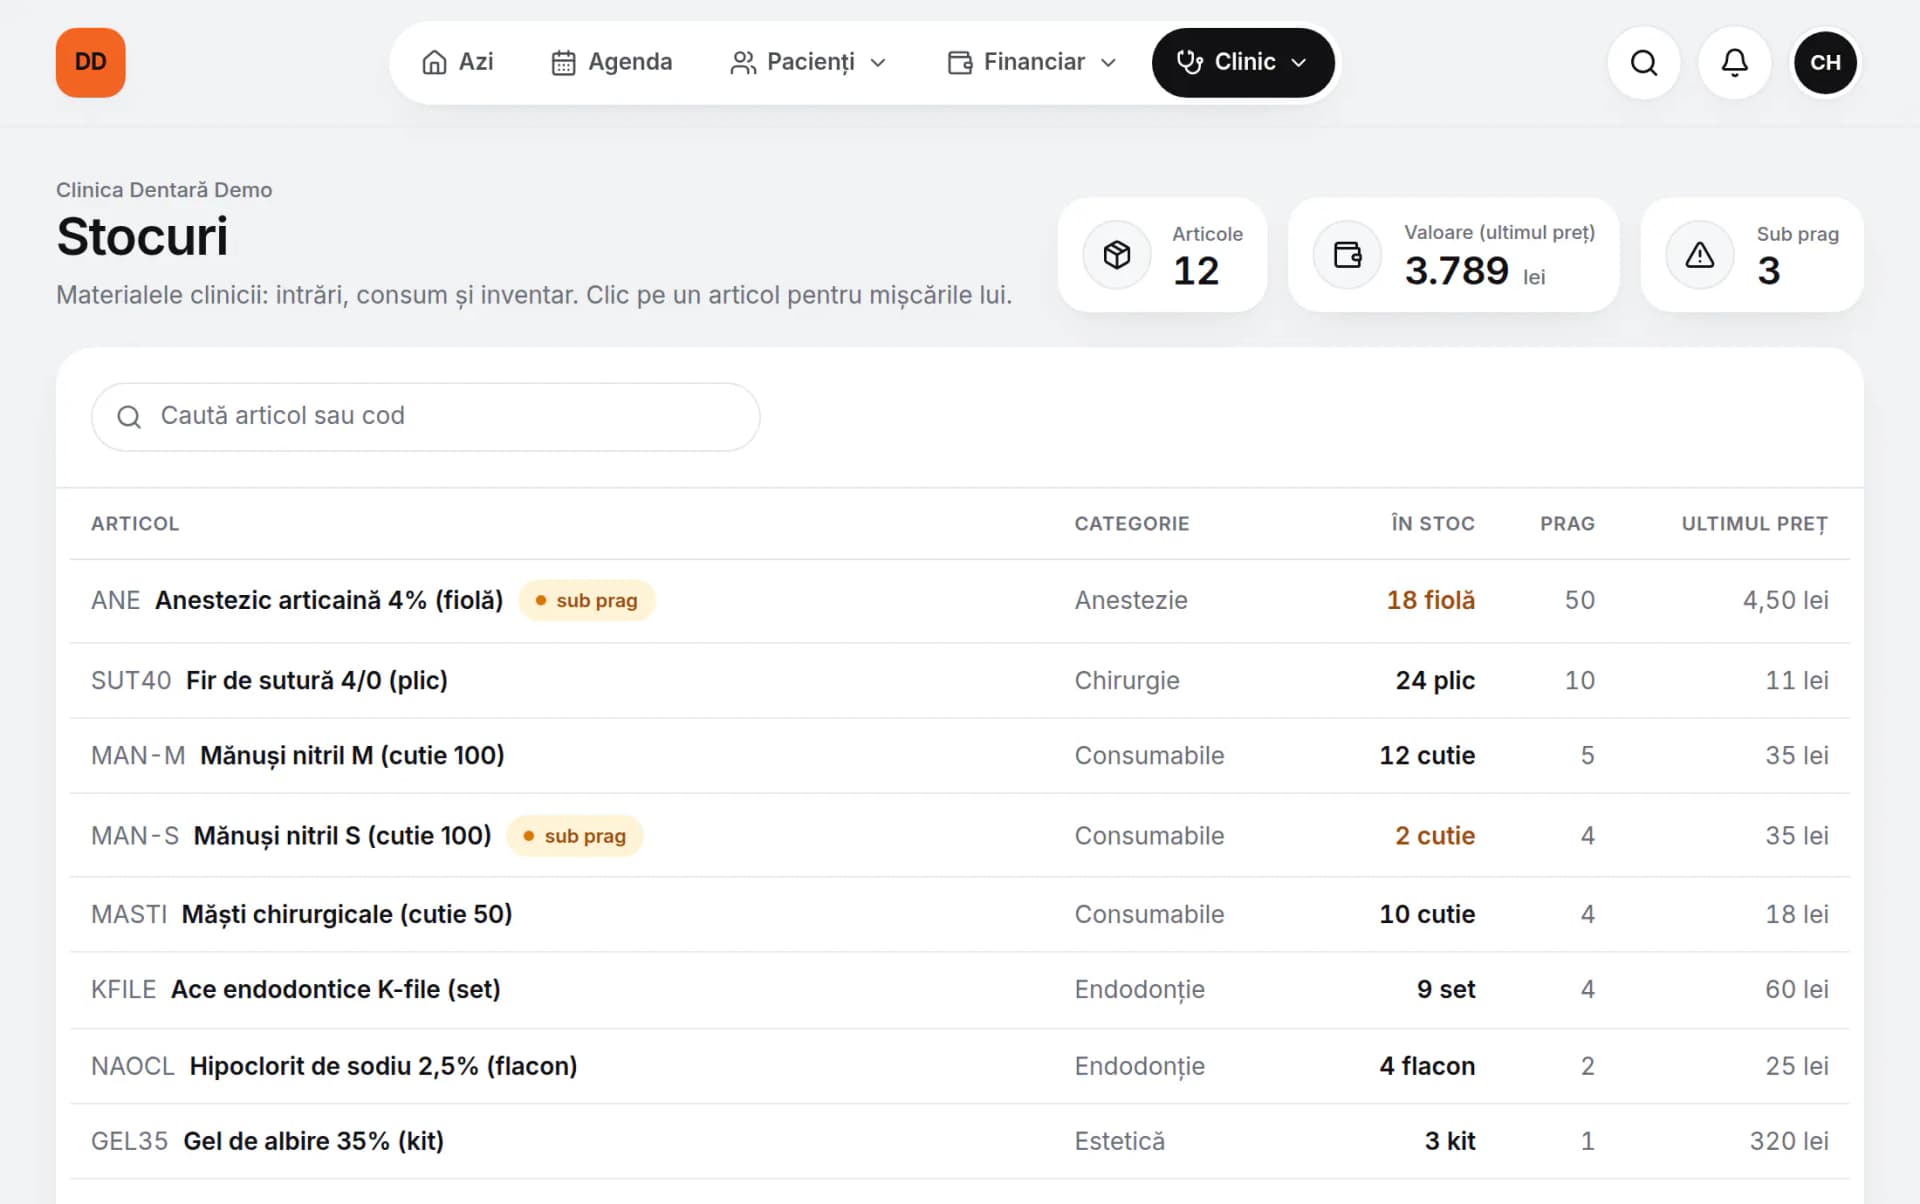Click the Chirurgie category cell
This screenshot has height=1204, width=1920.
pyautogui.click(x=1127, y=680)
